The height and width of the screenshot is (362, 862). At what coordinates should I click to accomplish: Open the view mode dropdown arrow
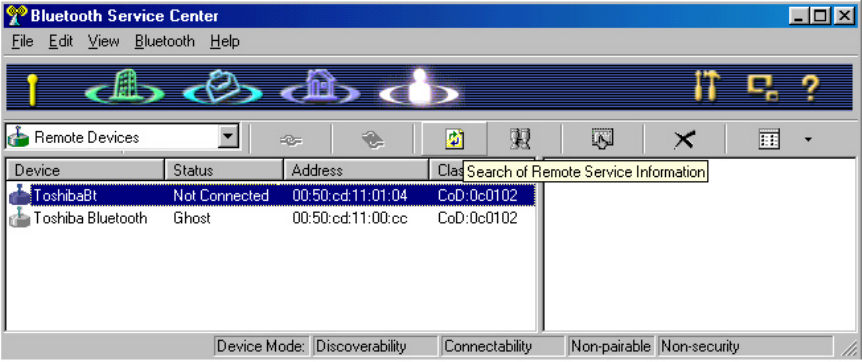[808, 140]
